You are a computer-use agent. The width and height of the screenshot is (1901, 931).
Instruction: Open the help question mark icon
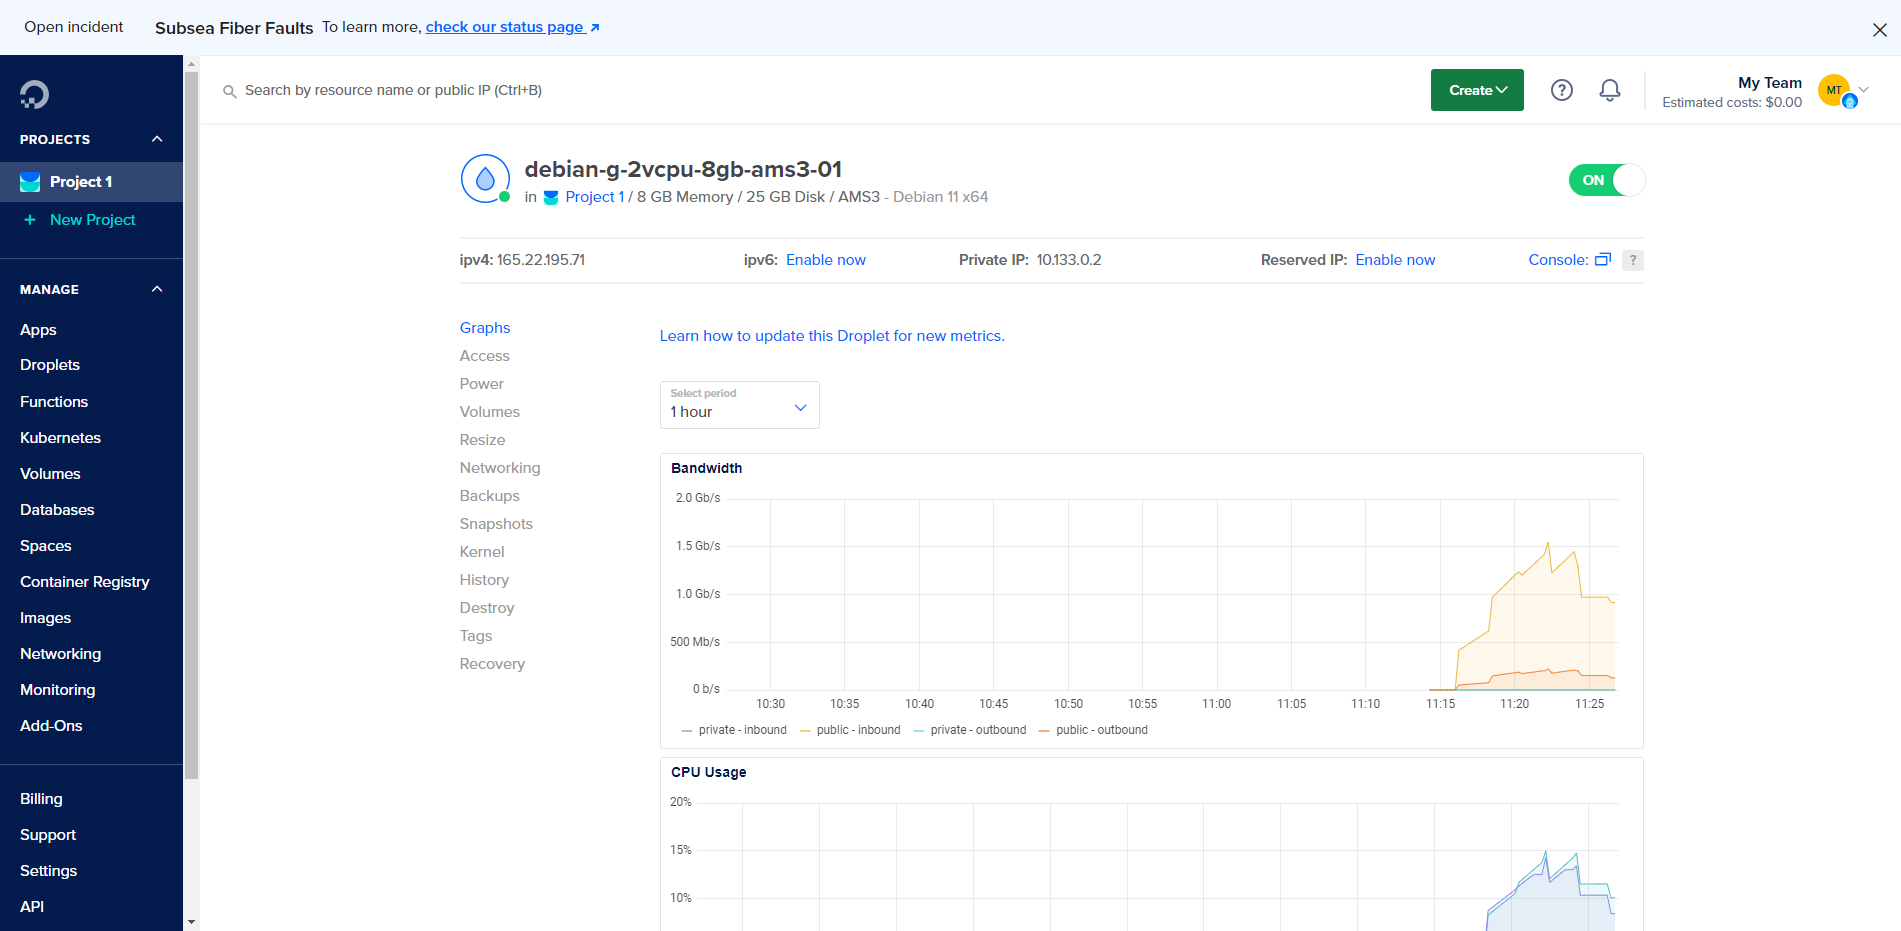(x=1561, y=90)
